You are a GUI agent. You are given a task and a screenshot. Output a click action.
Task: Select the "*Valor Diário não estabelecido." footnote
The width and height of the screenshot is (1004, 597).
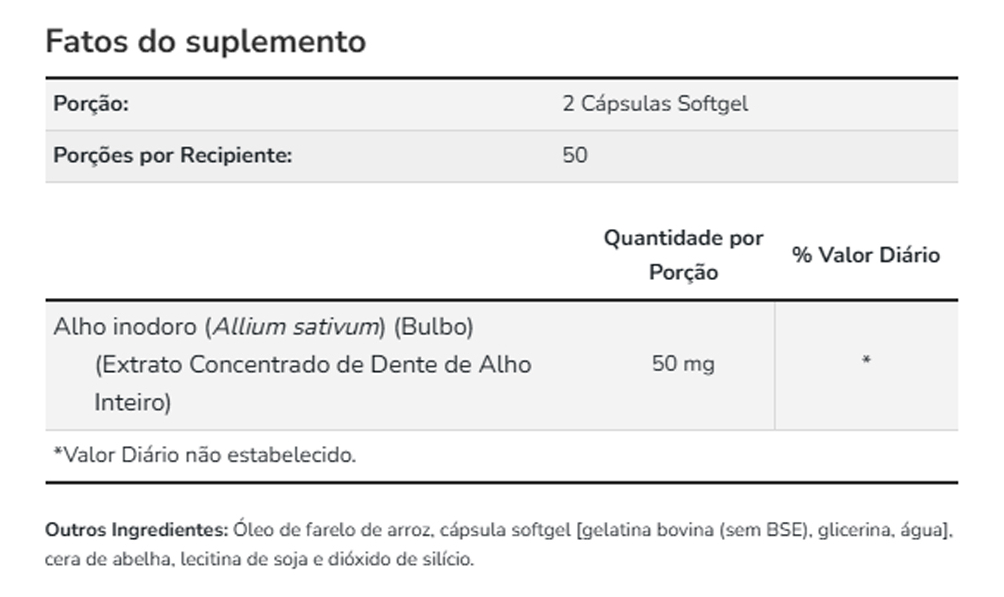click(204, 455)
